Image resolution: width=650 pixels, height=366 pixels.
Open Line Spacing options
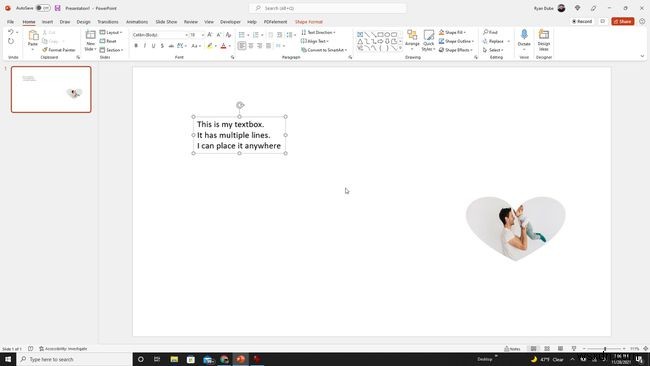point(290,35)
